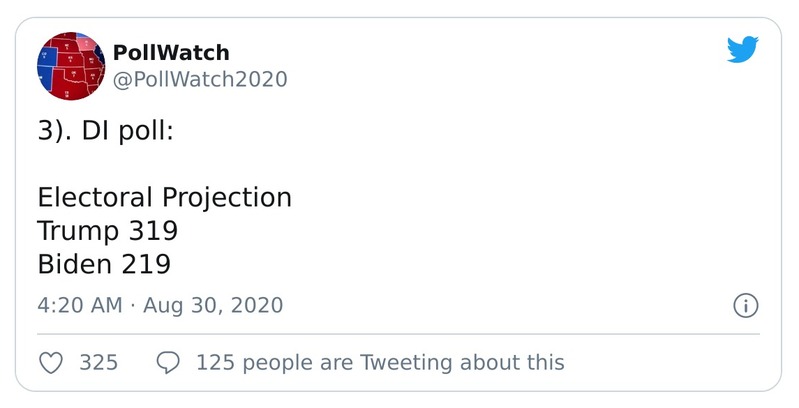Click the "3). DI poll:" text line

pos(106,131)
